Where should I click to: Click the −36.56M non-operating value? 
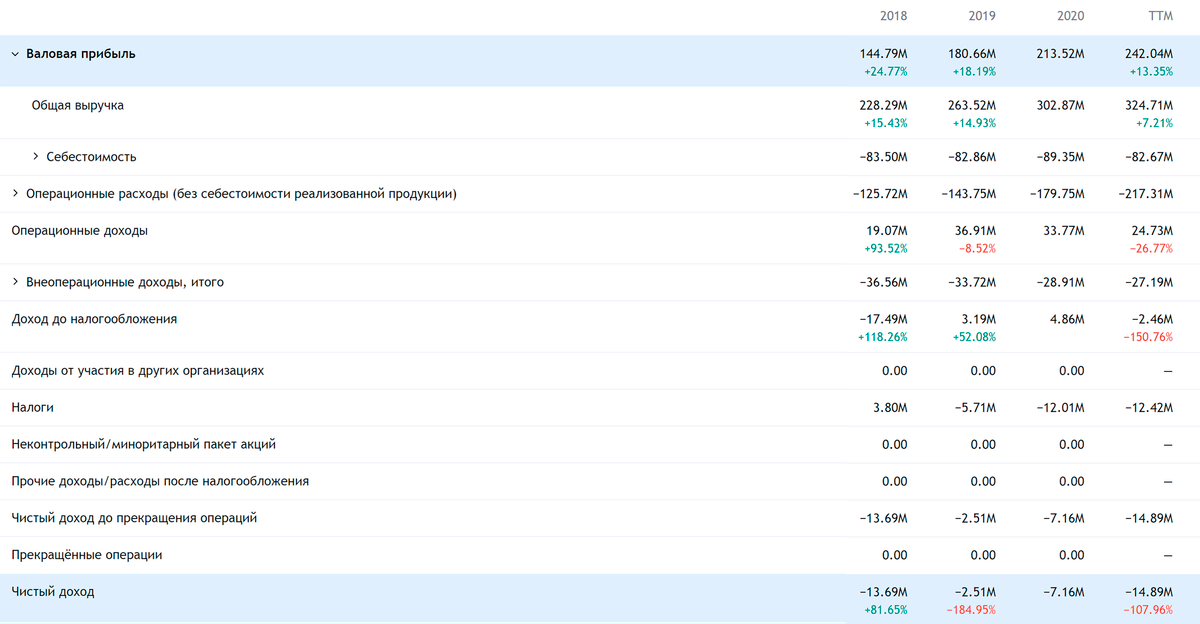(884, 283)
